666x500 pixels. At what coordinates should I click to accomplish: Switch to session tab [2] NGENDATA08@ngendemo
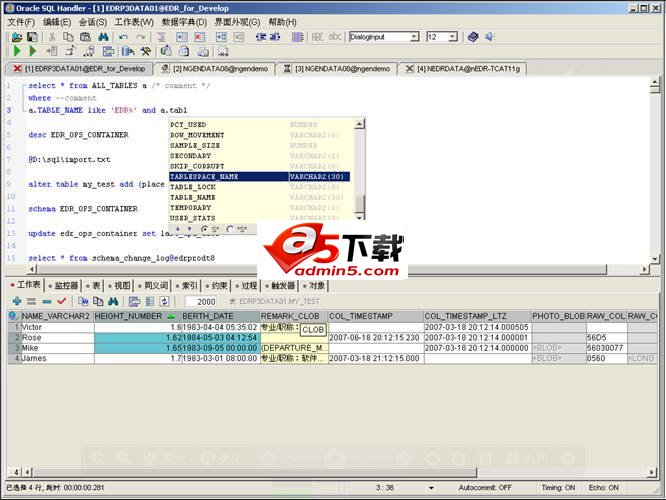click(215, 68)
